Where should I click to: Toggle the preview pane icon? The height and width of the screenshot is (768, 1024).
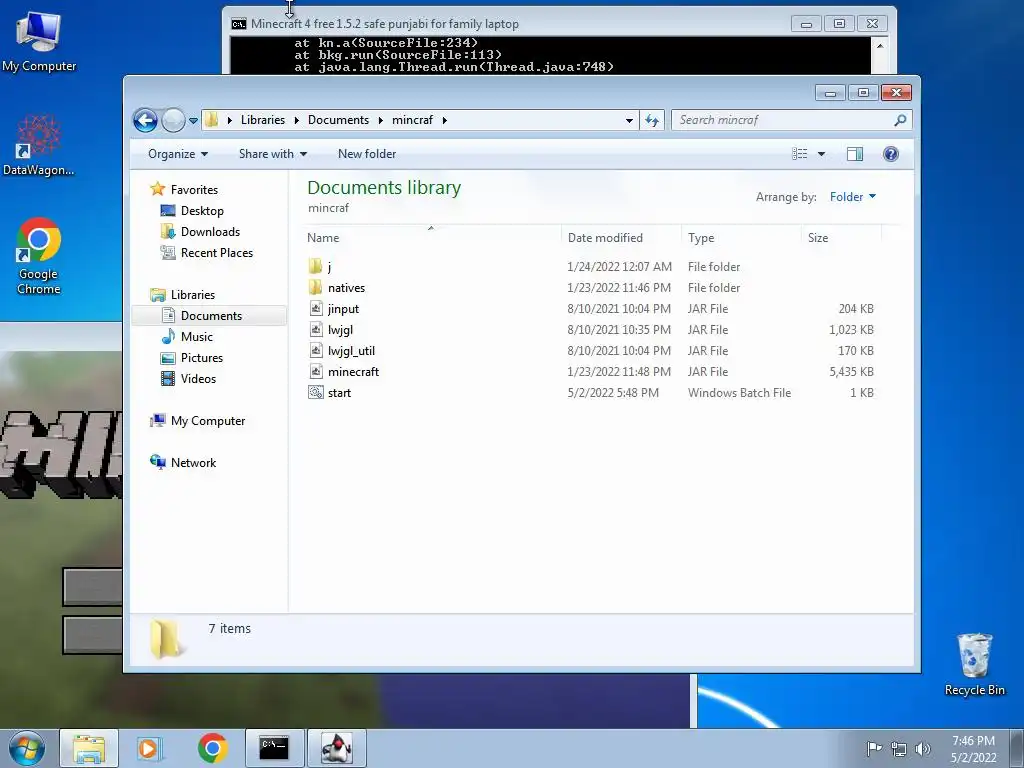854,154
